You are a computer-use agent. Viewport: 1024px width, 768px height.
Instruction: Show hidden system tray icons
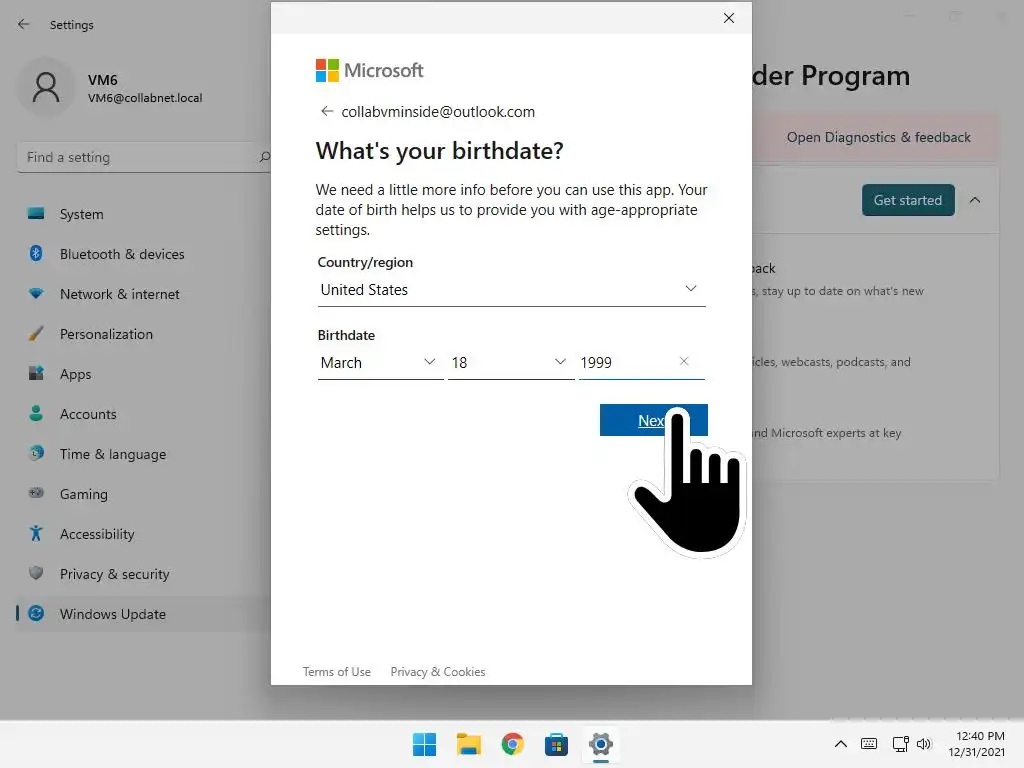tap(840, 744)
